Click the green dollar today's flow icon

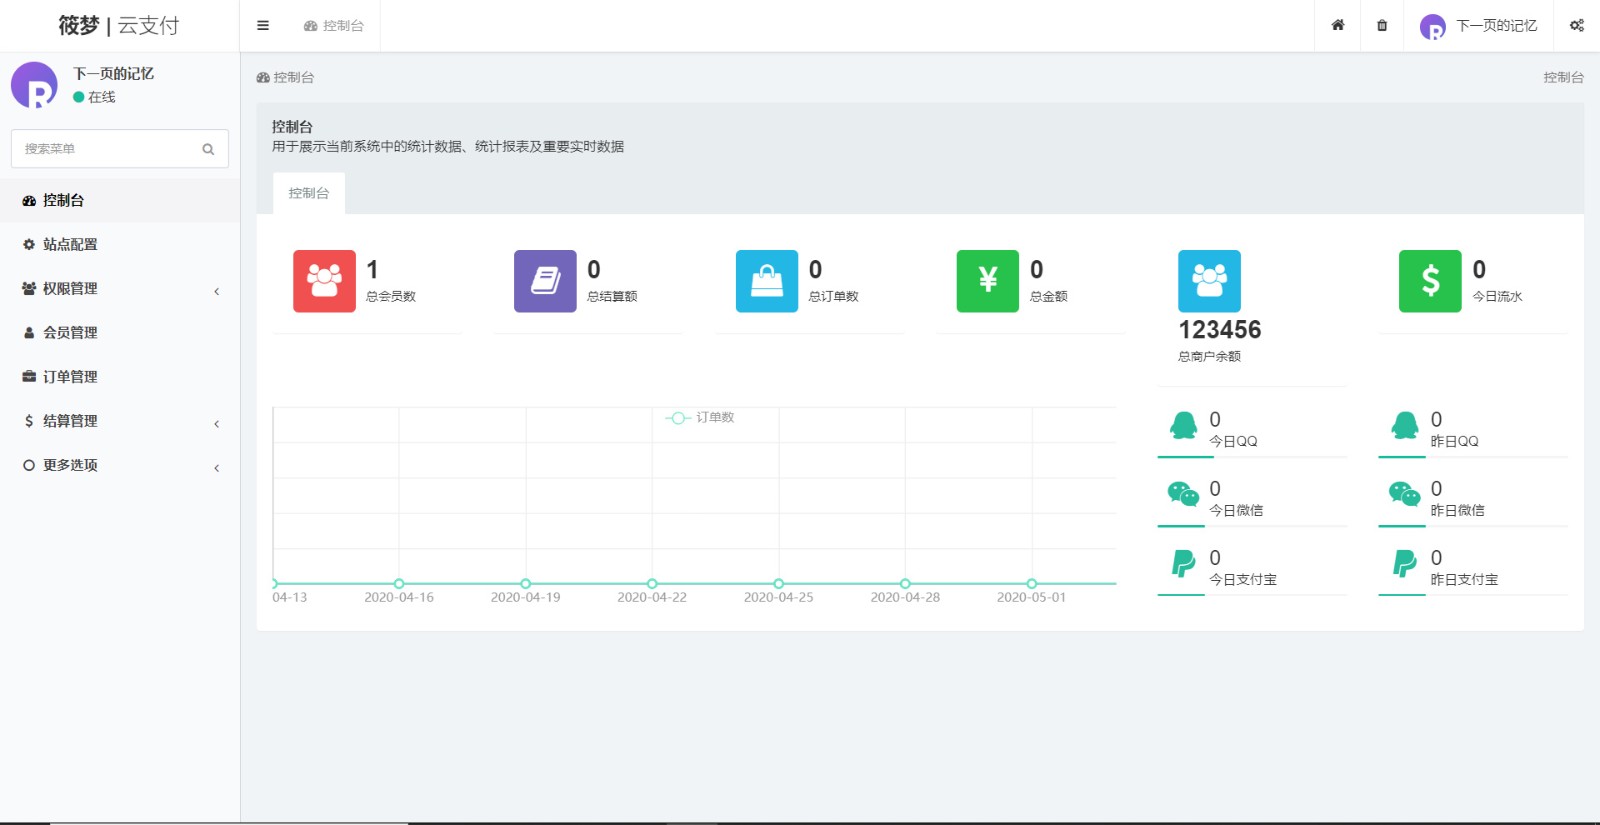point(1430,281)
